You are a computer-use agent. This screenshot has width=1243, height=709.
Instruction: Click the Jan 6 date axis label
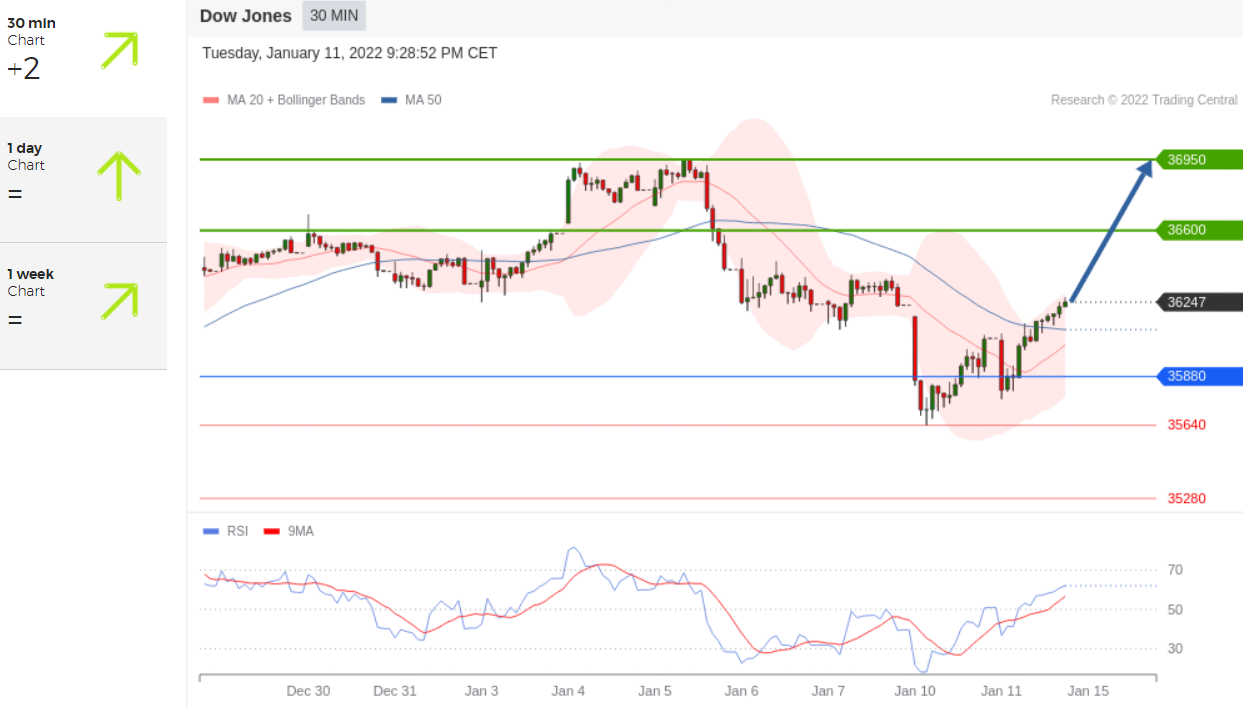[x=742, y=691]
